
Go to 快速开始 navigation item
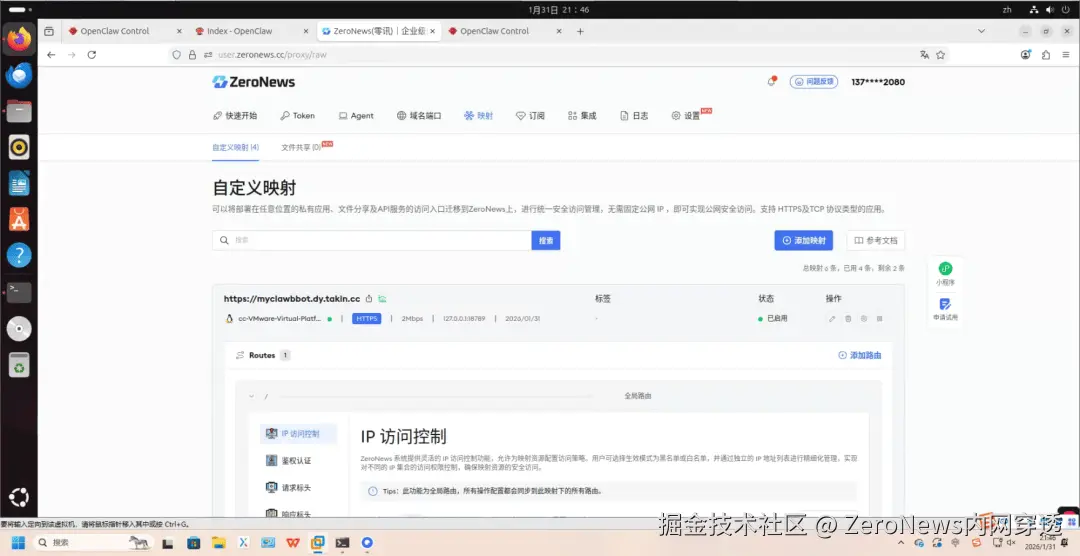coord(235,116)
